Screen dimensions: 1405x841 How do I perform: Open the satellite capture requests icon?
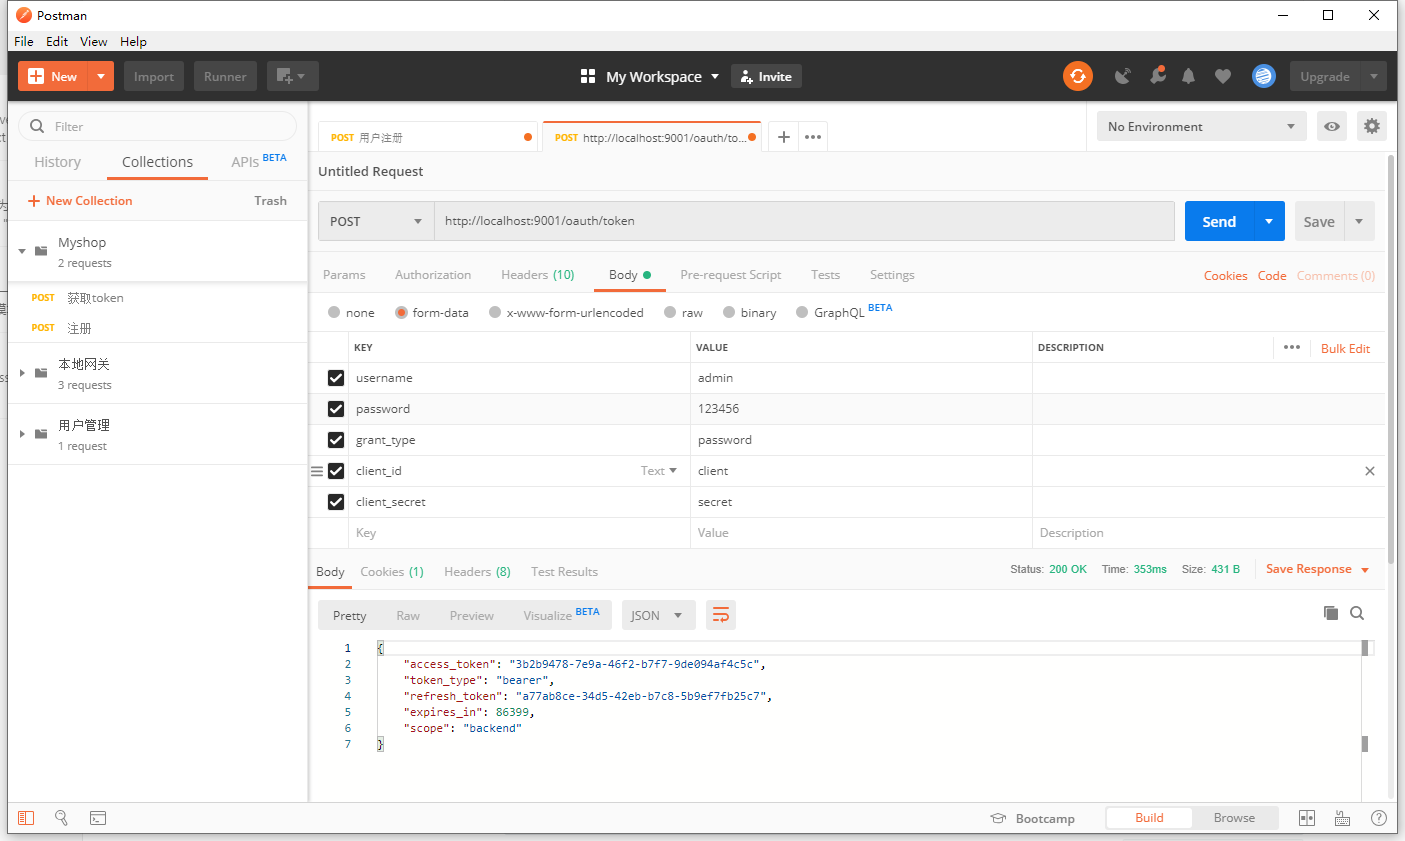tap(1123, 76)
